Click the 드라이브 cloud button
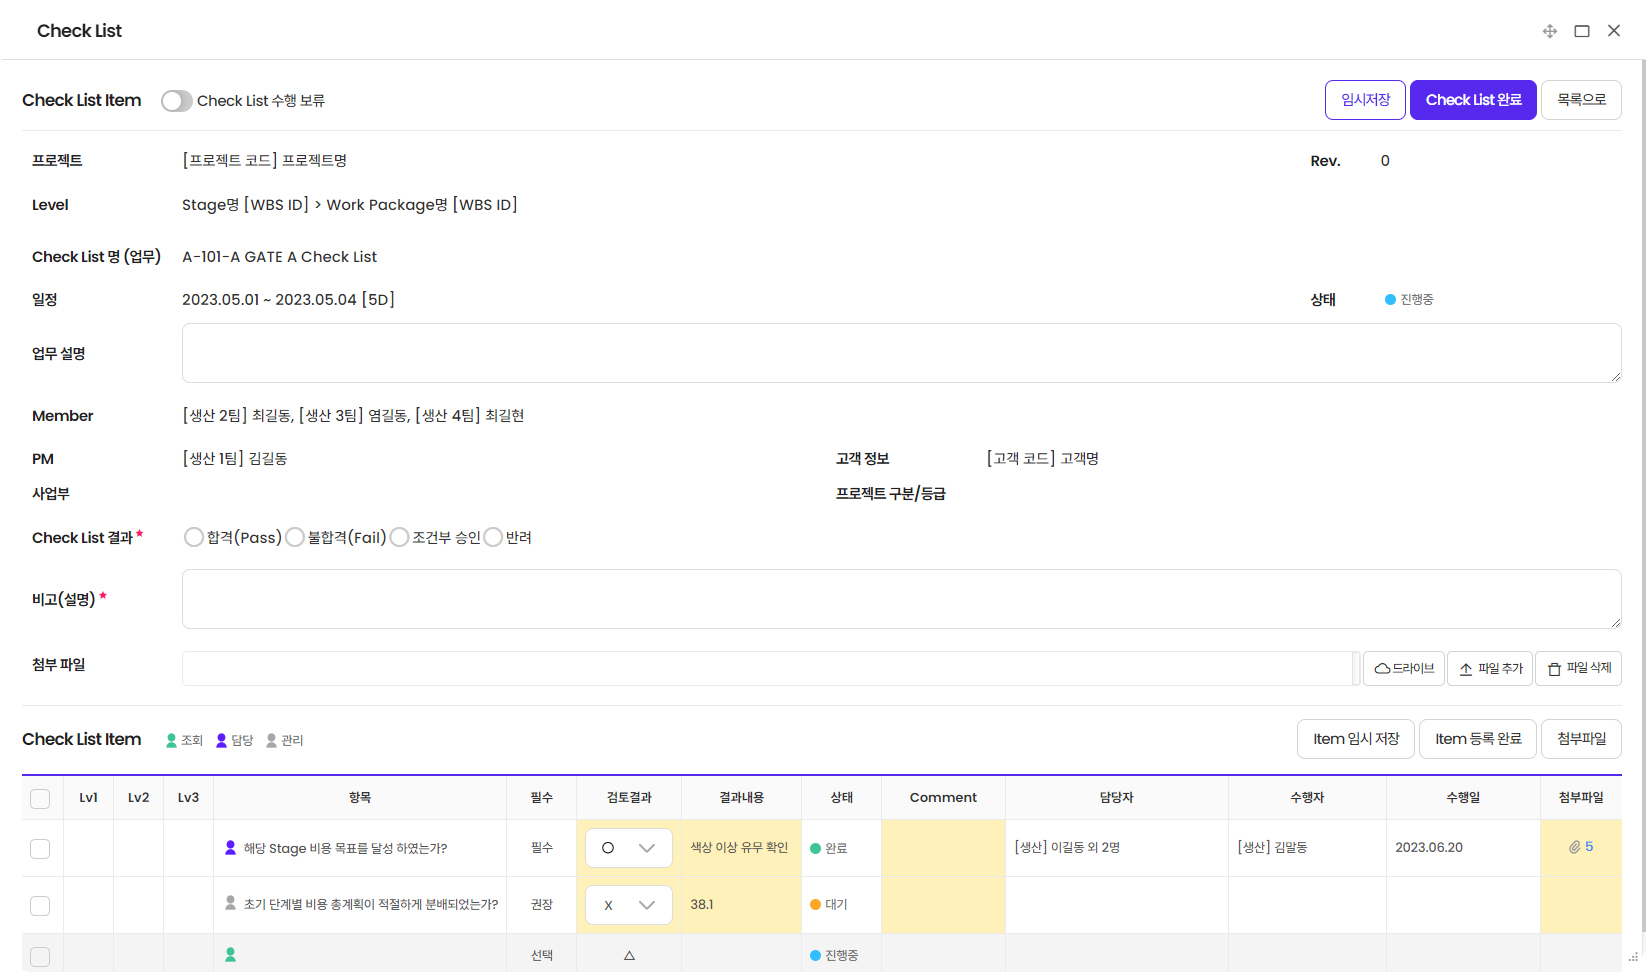1647x972 pixels. [x=1404, y=668]
